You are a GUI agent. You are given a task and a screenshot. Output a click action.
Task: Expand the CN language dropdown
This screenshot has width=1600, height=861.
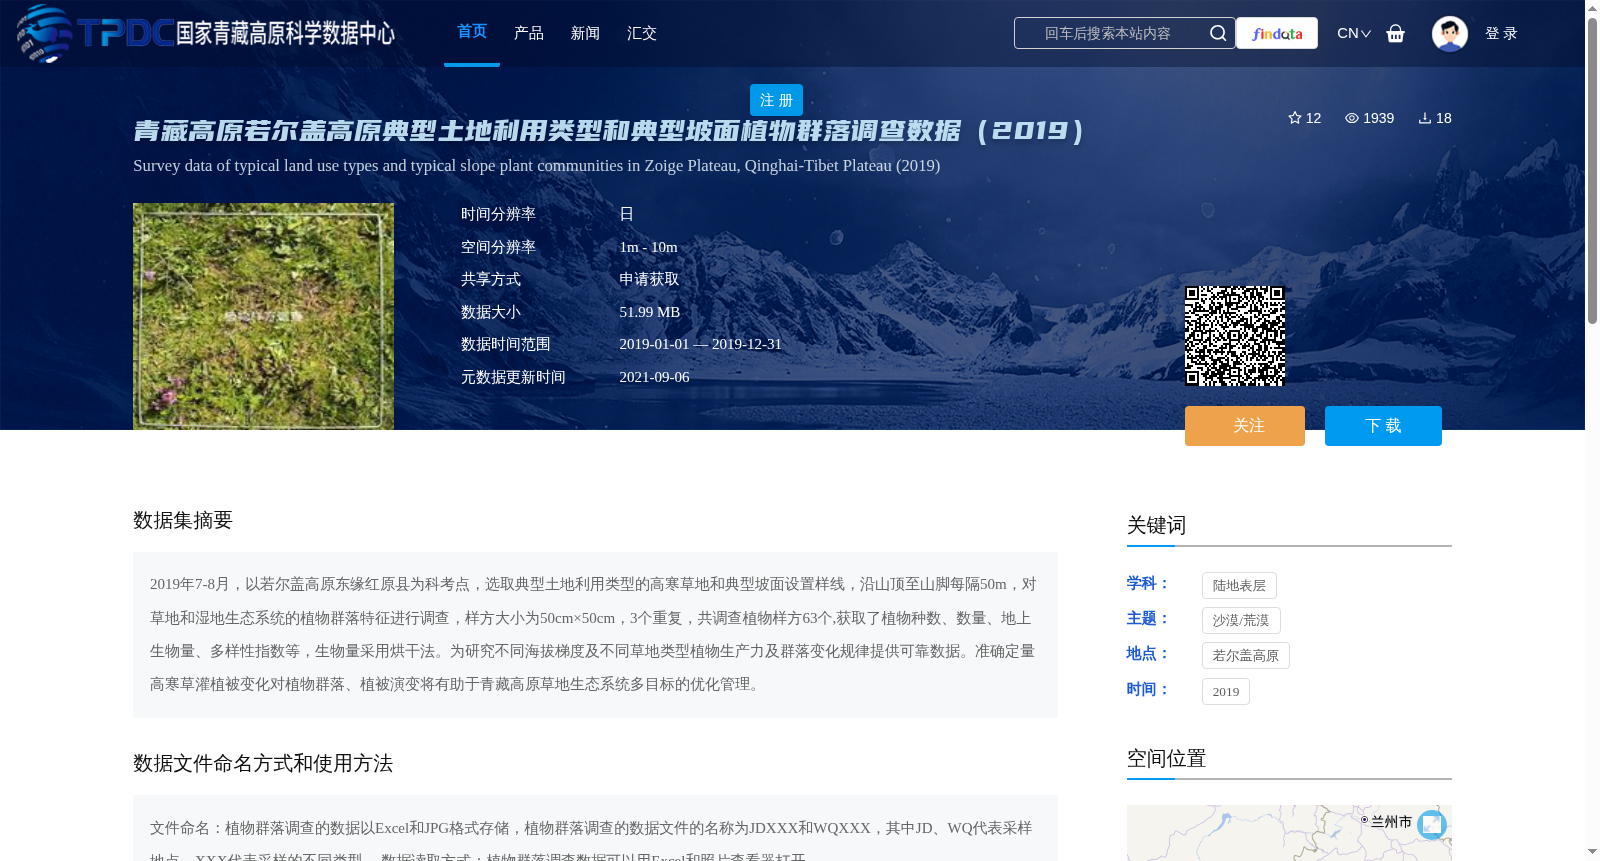pos(1354,33)
